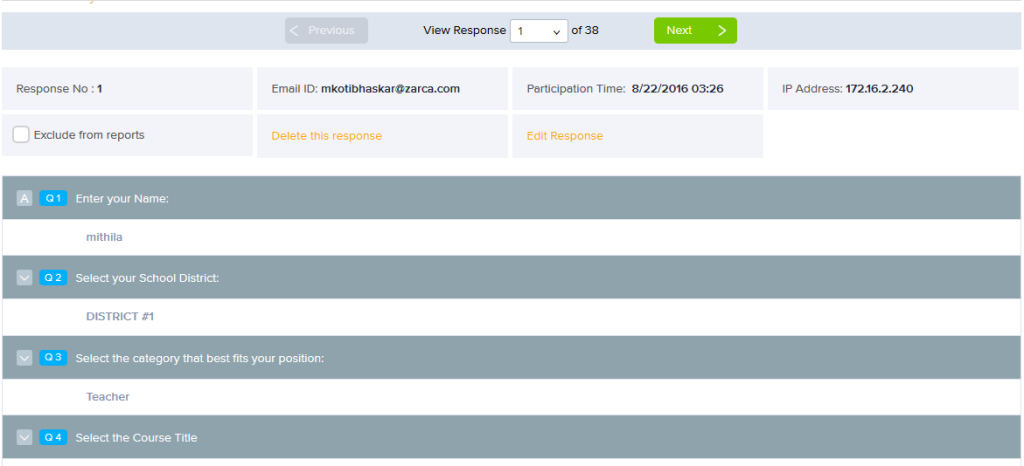Select the 'Enter your Name' question header
Viewport: 1024px width, 466px height.
coord(122,198)
